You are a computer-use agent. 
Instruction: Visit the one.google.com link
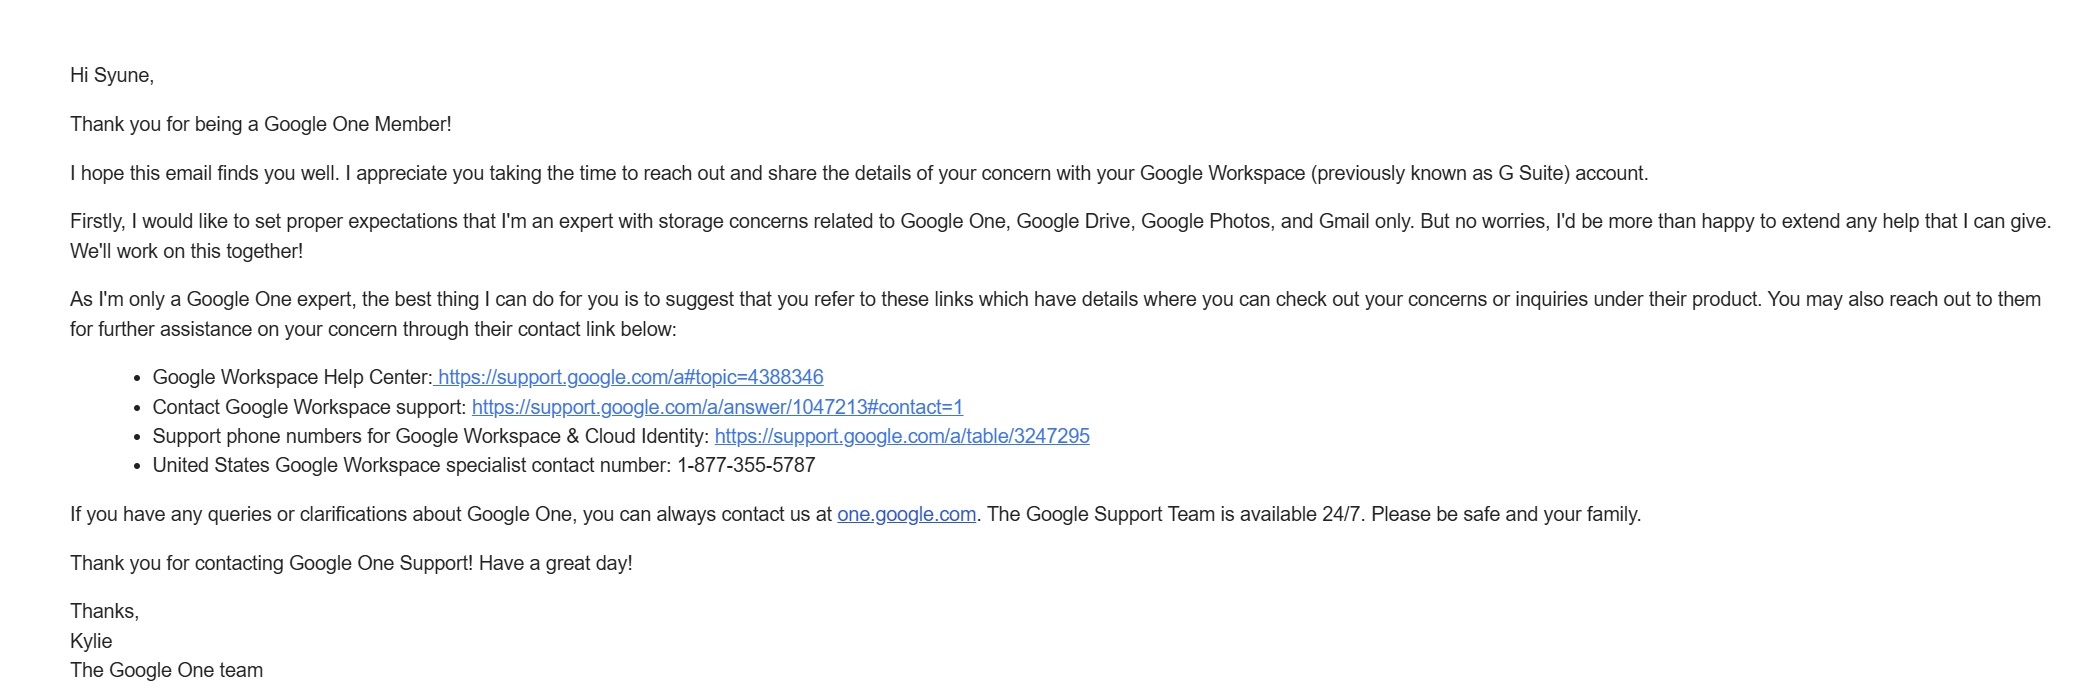[x=906, y=514]
